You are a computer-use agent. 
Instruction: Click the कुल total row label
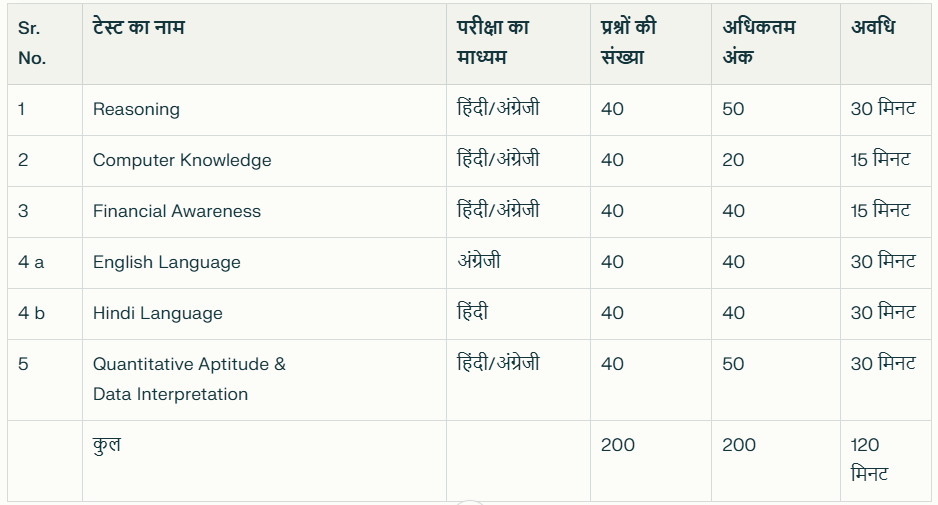point(106,445)
